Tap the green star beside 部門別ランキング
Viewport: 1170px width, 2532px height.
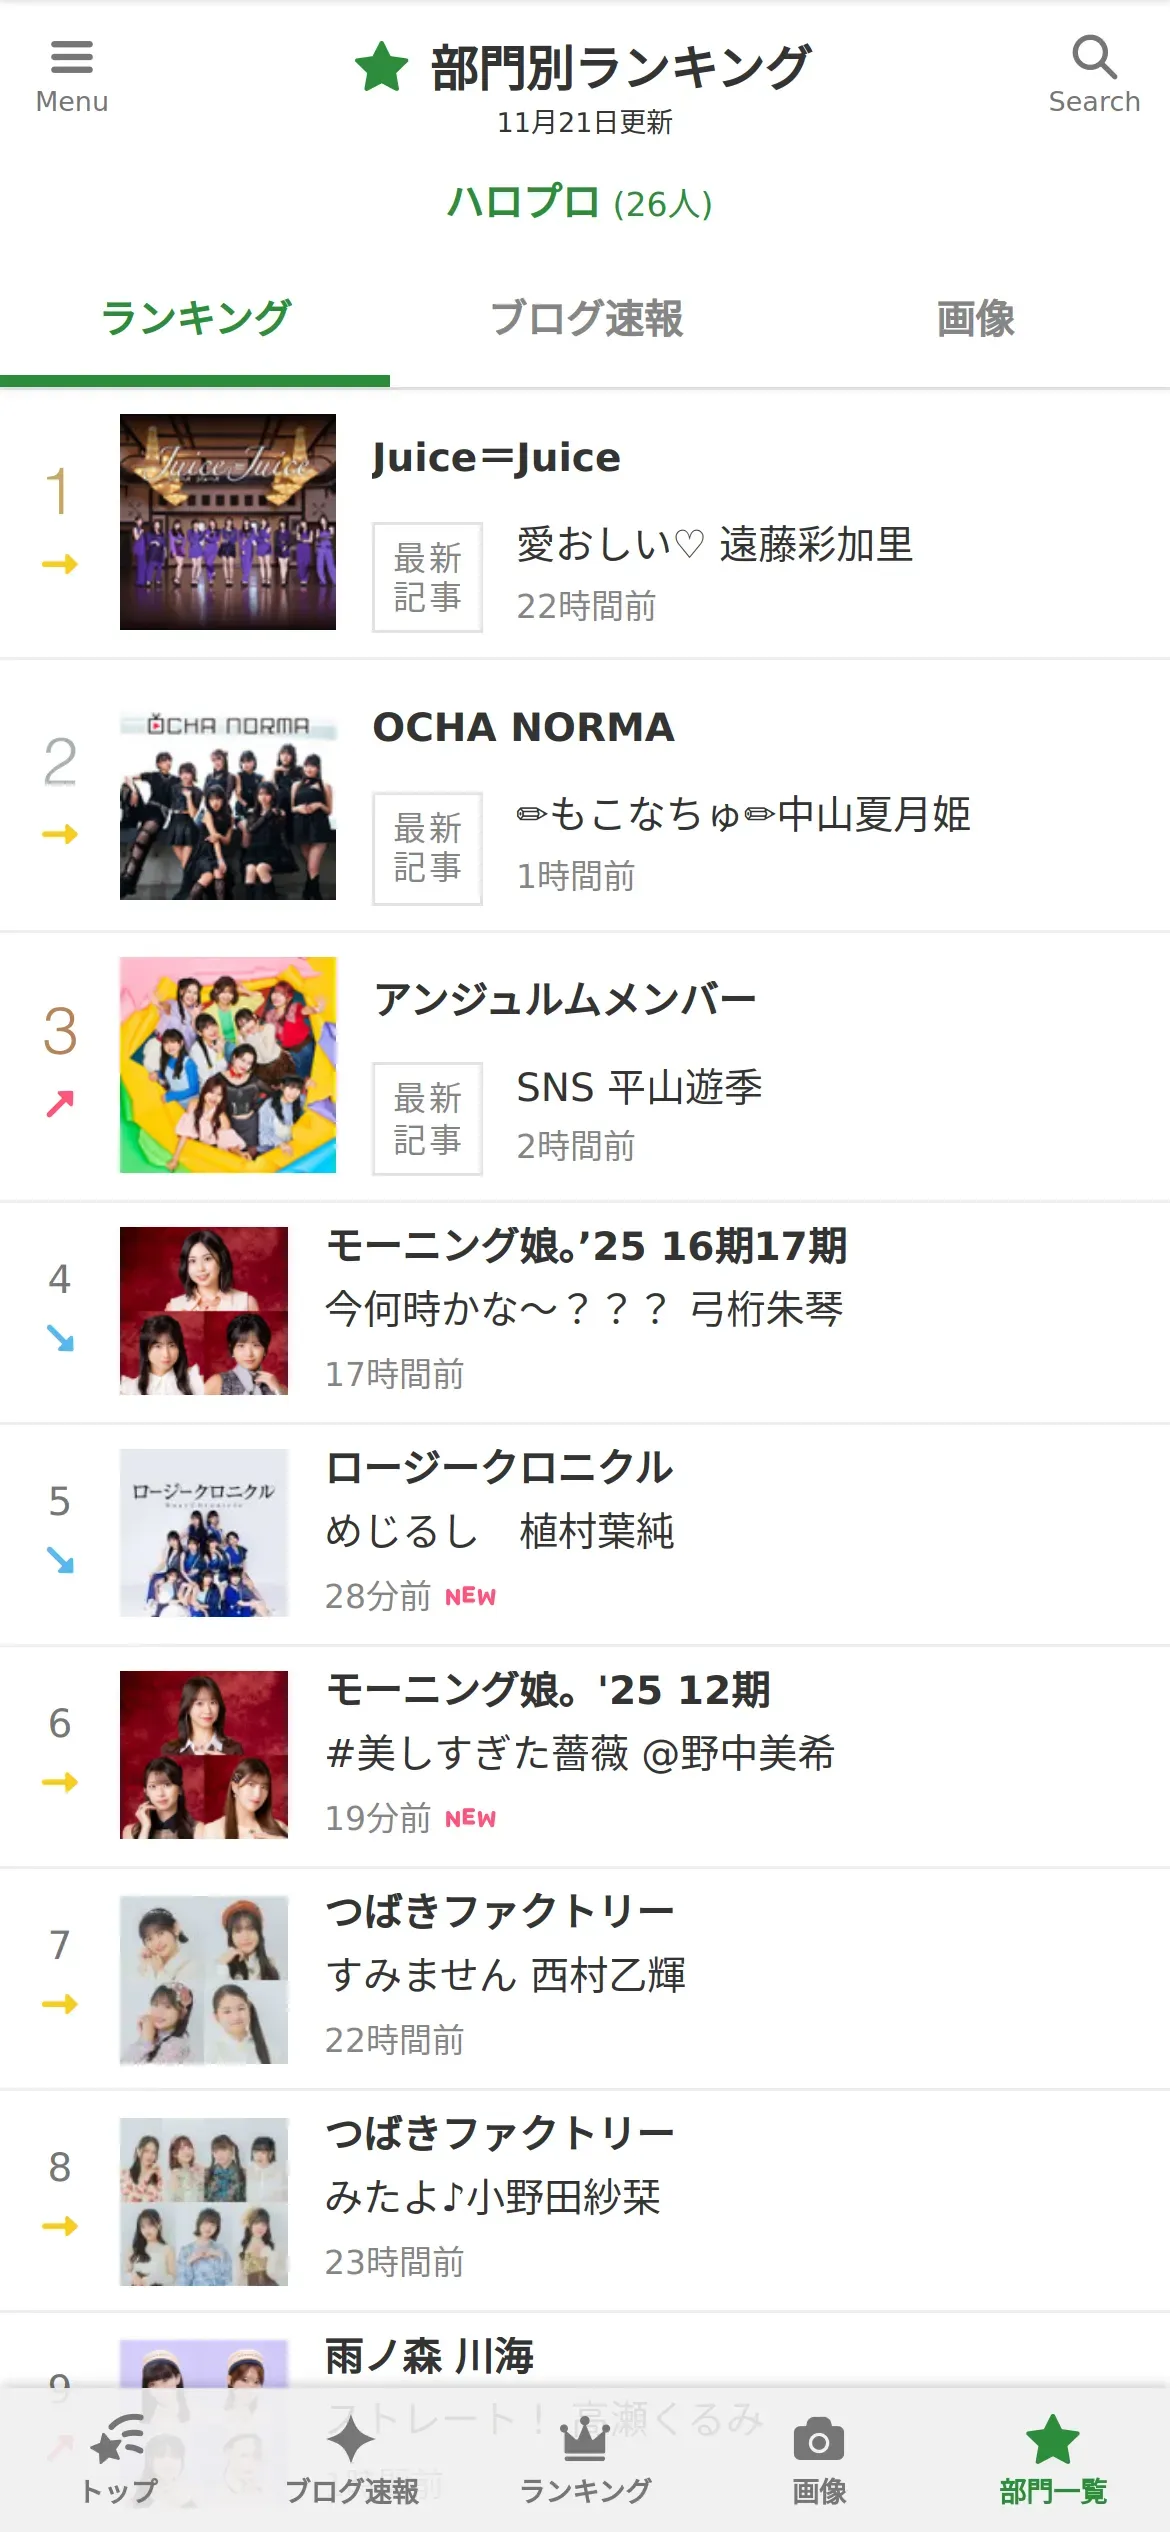tap(382, 67)
